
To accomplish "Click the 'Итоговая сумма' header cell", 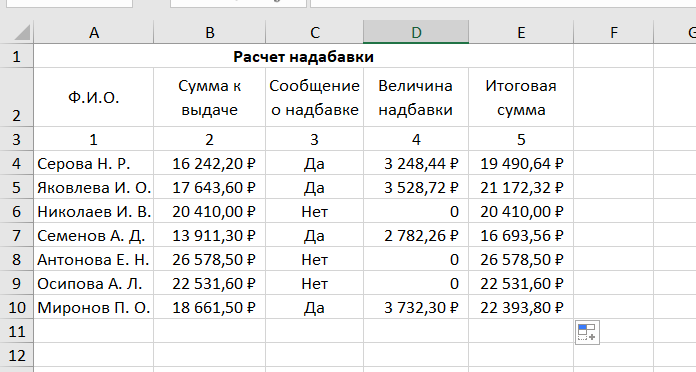I will 521,97.
